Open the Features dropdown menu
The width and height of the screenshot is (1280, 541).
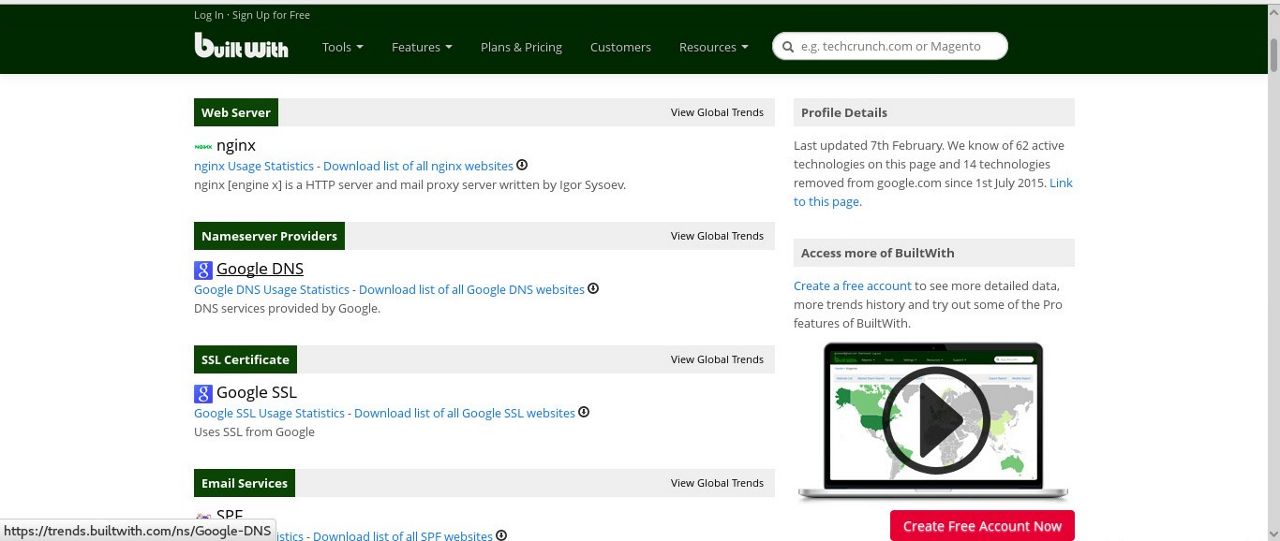click(x=422, y=47)
